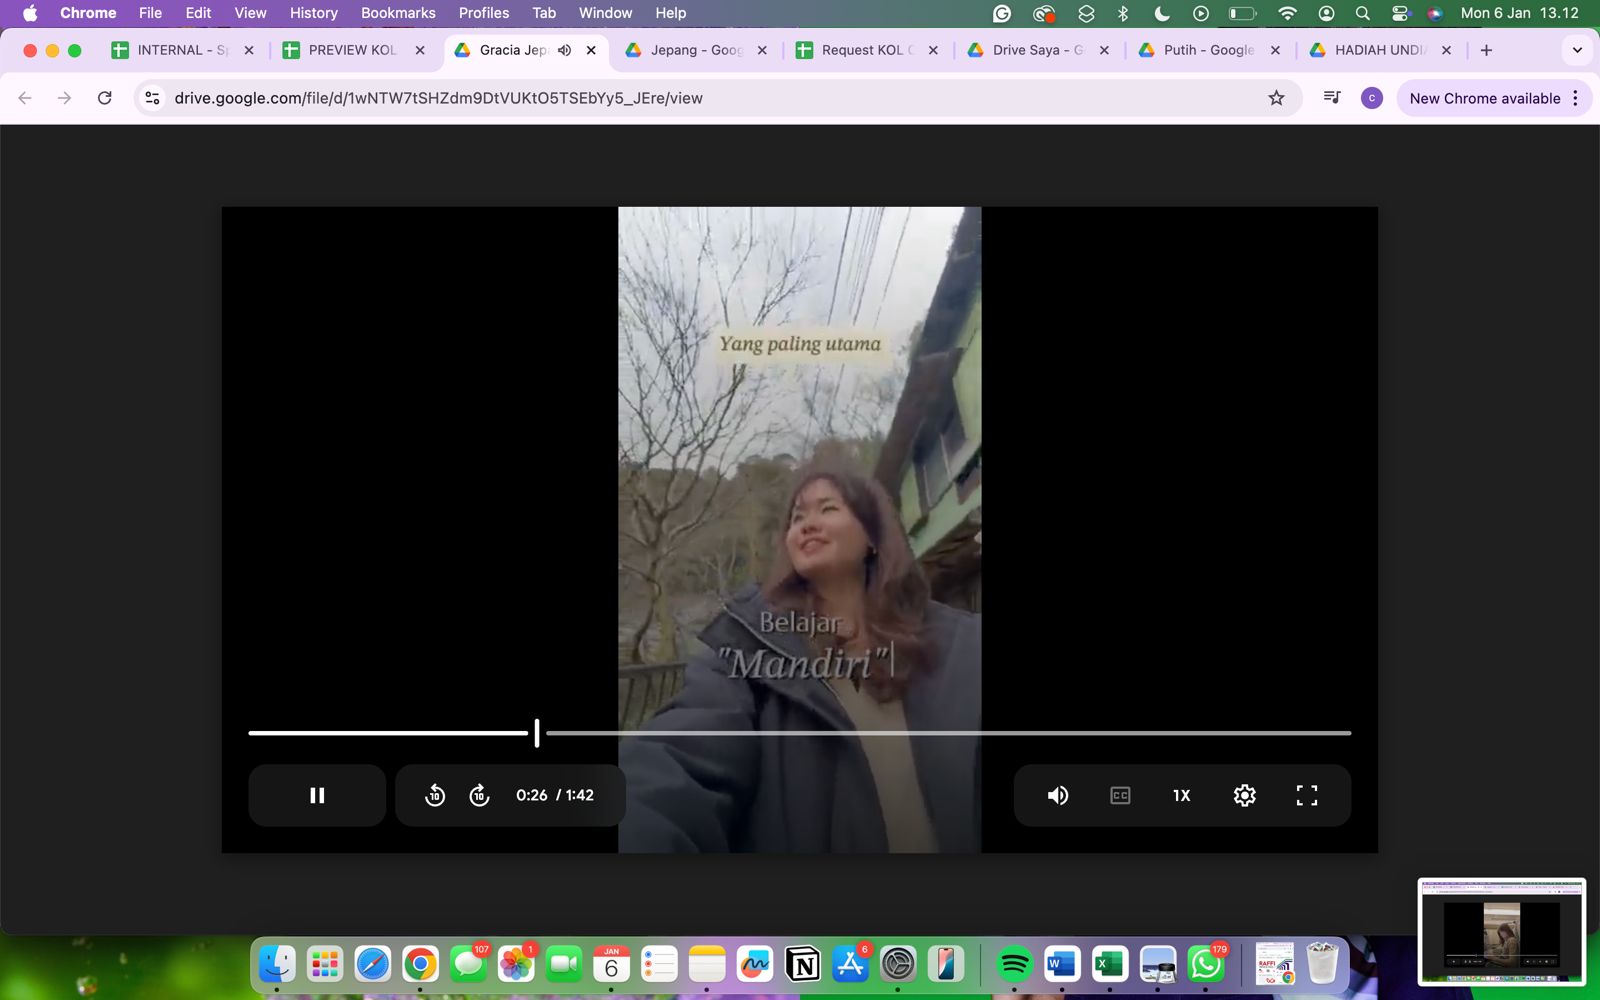Open Spotify from the dock

(1014, 964)
